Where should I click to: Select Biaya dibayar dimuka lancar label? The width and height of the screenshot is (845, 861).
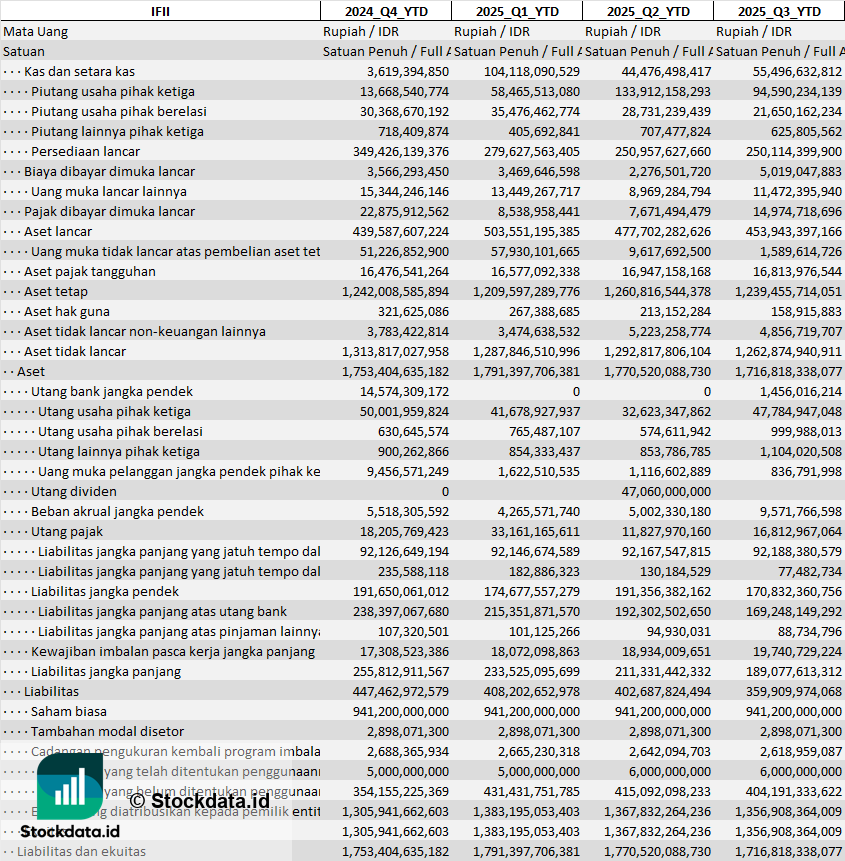tap(109, 172)
